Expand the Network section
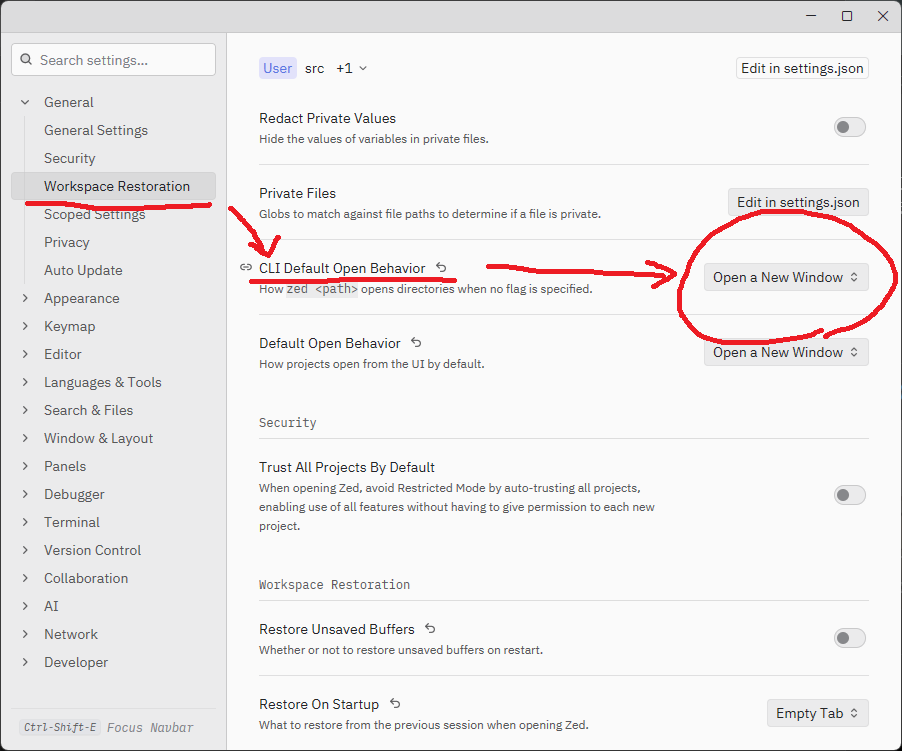This screenshot has width=902, height=751. click(x=25, y=634)
